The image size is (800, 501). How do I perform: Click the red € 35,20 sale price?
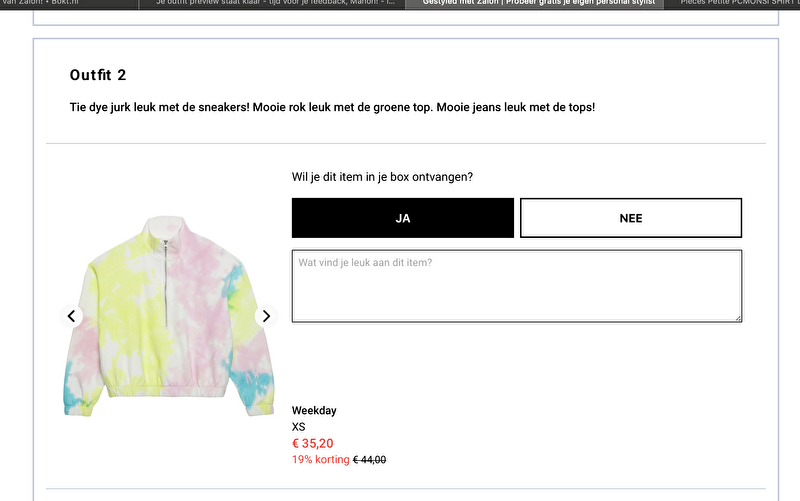point(312,443)
